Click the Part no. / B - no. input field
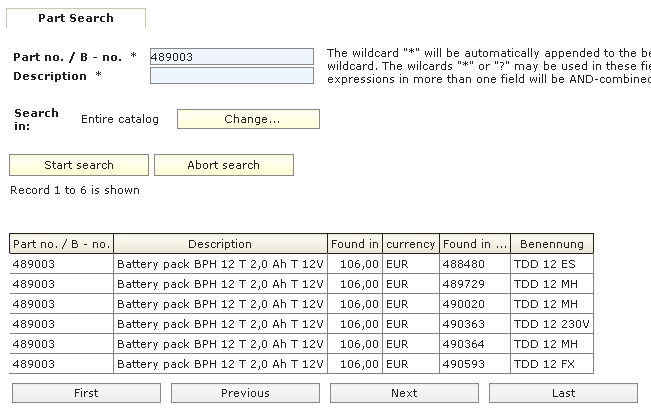 (231, 57)
